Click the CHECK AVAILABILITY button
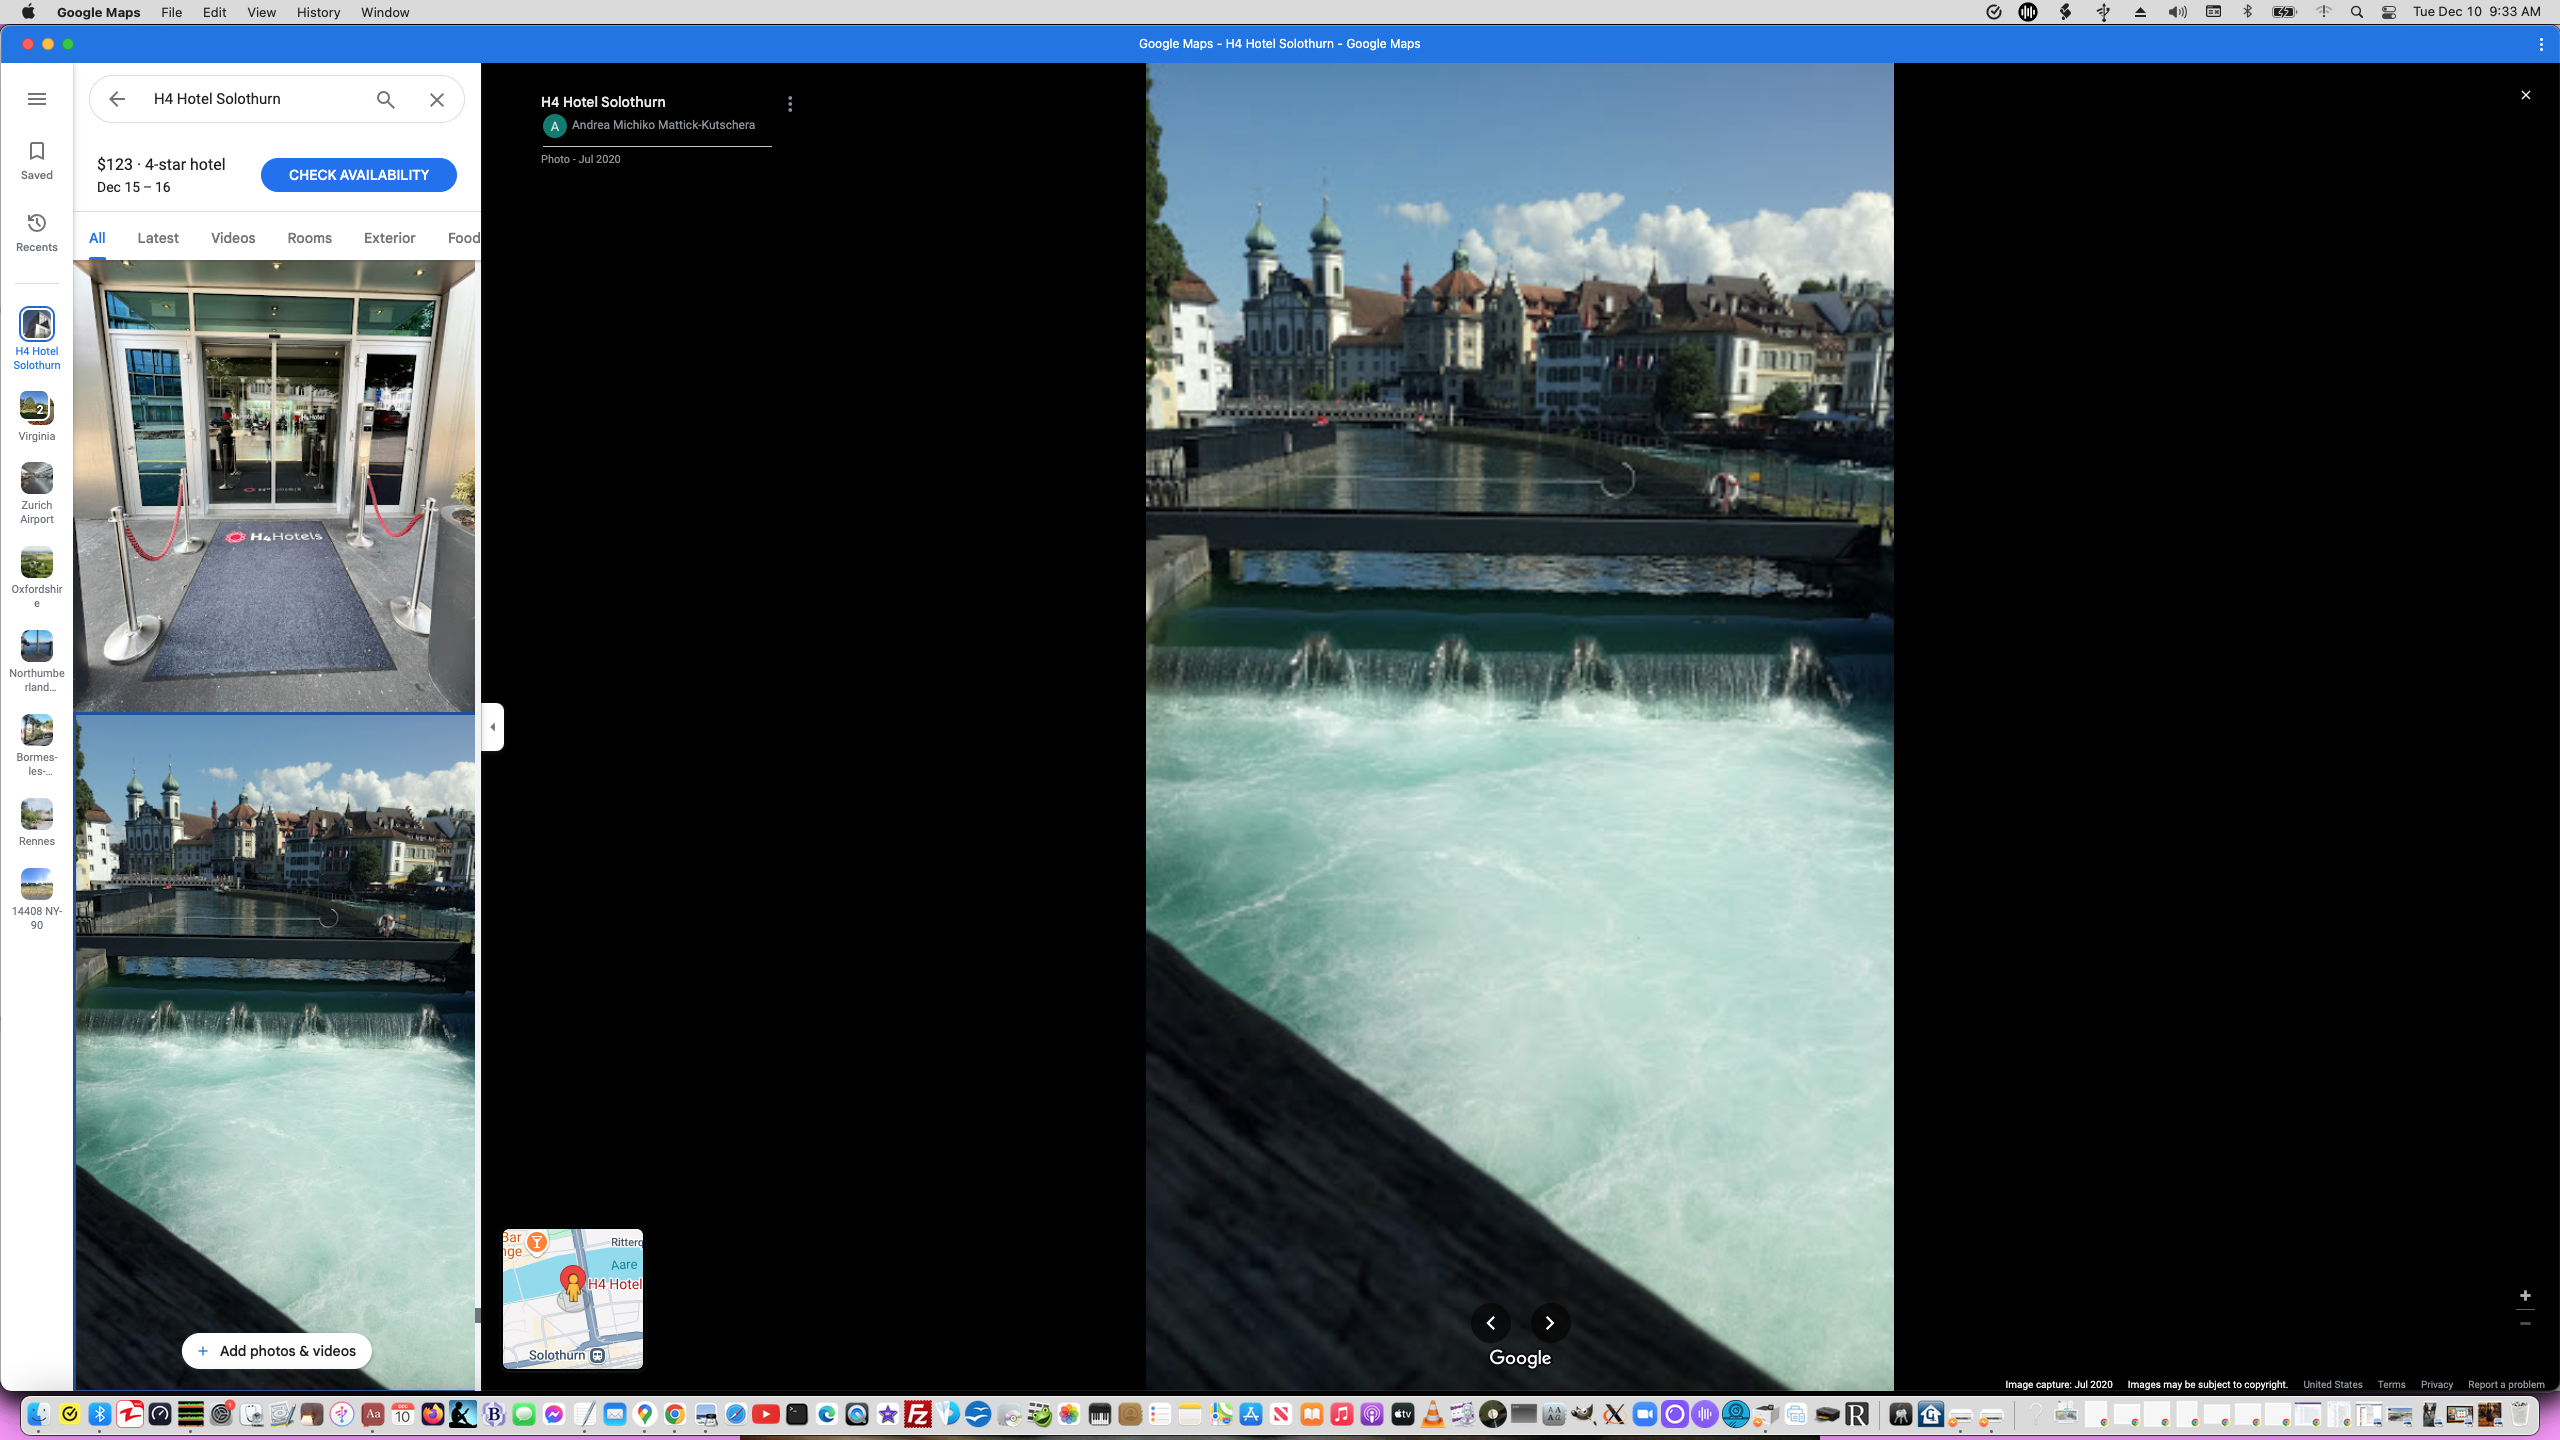 click(358, 174)
